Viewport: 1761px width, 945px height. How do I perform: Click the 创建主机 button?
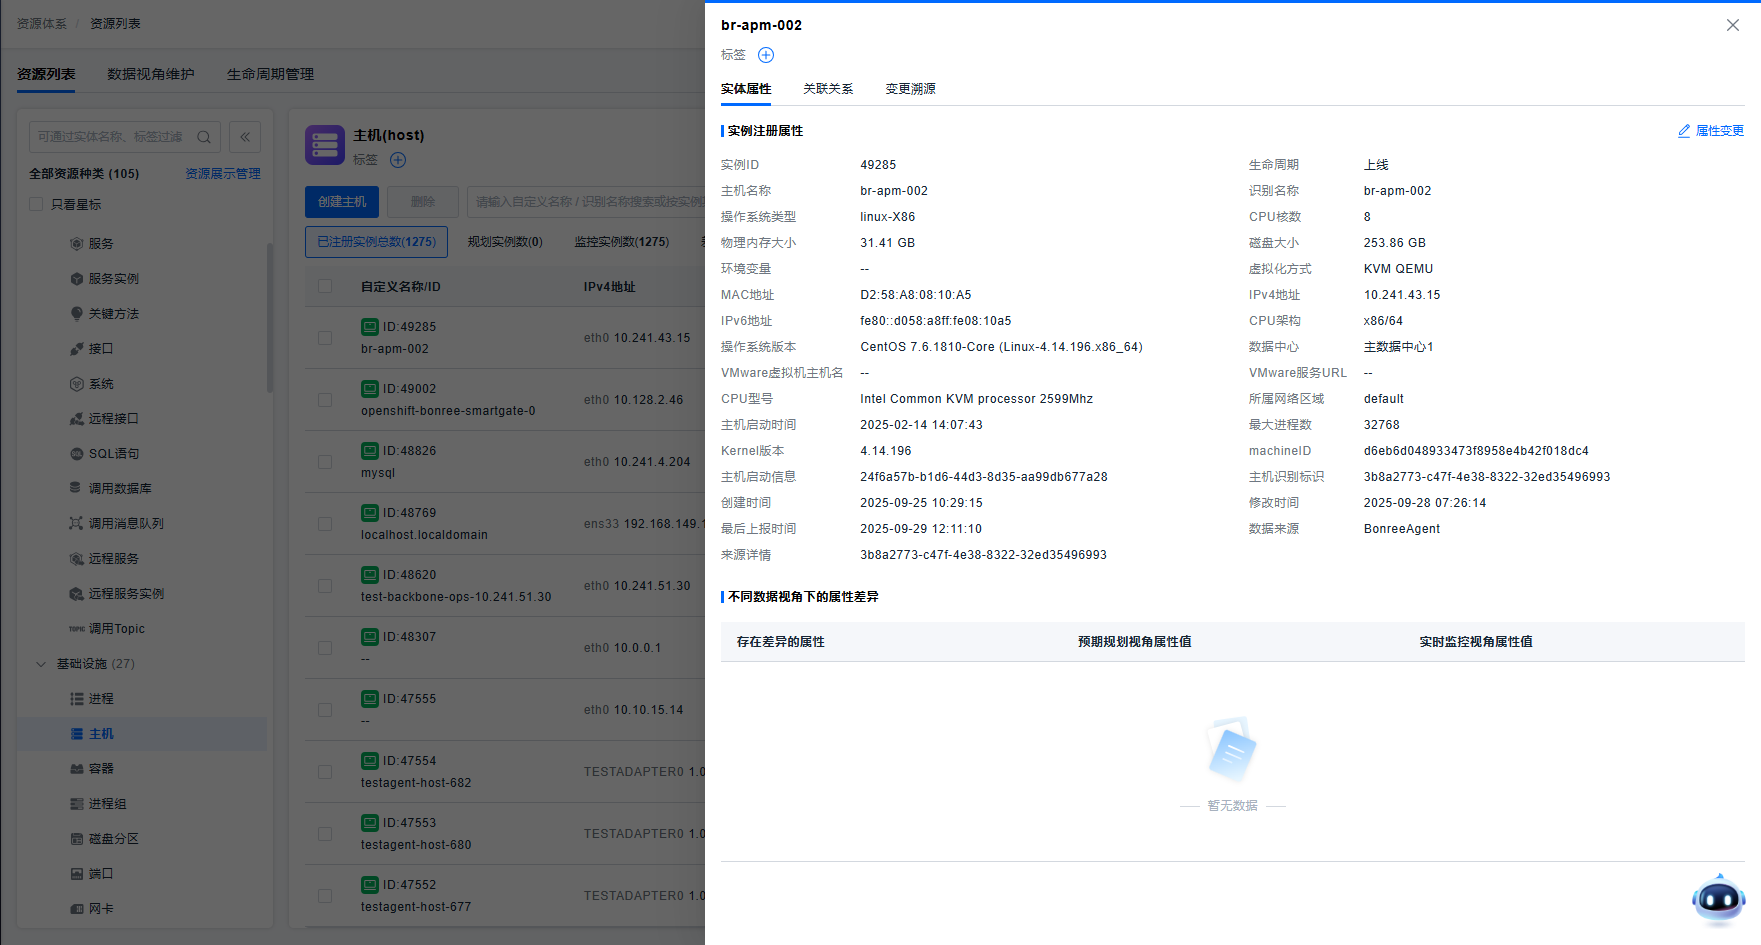tap(342, 202)
